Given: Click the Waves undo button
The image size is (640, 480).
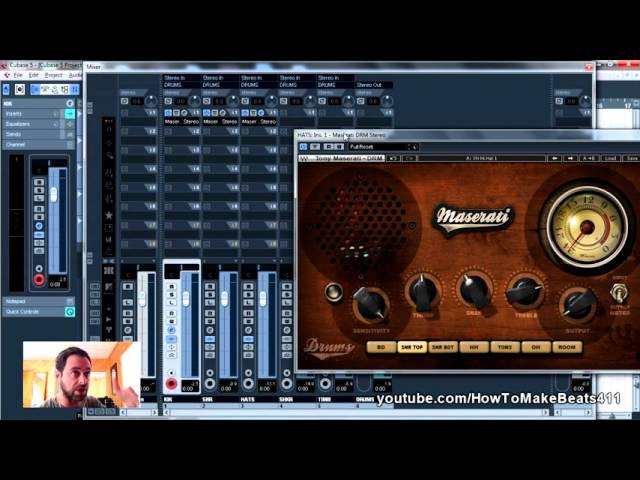Looking at the screenshot, I should [393, 158].
